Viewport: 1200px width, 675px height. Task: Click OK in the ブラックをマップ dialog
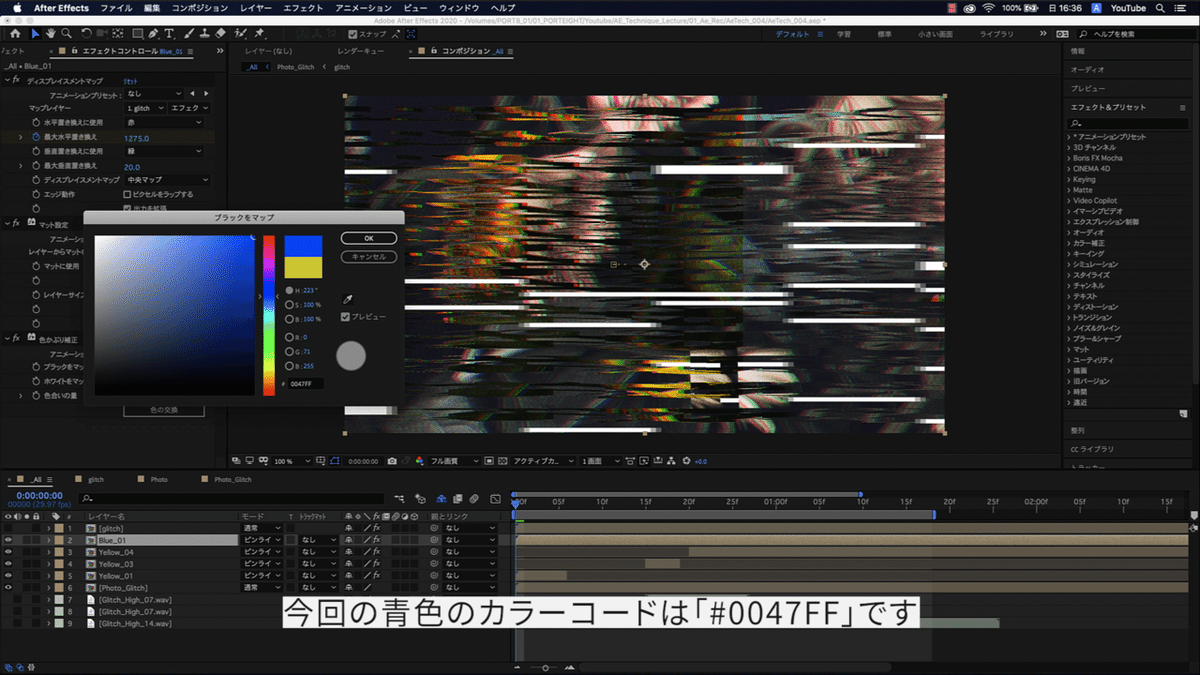368,238
